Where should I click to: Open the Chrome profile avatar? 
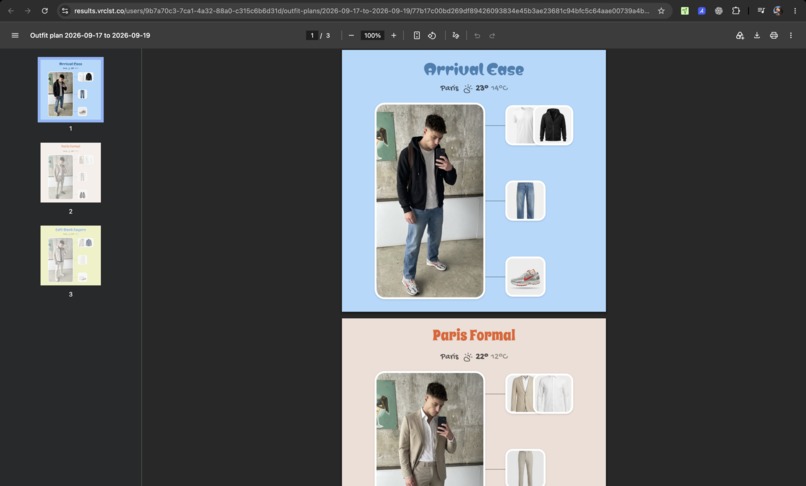coord(777,11)
